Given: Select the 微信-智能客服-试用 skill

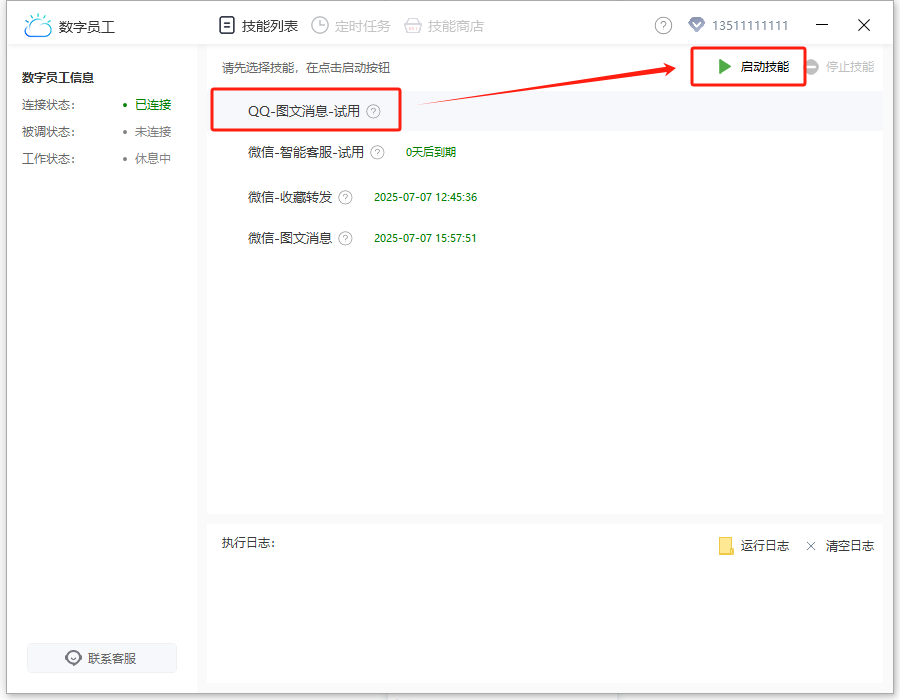Looking at the screenshot, I should [x=306, y=152].
